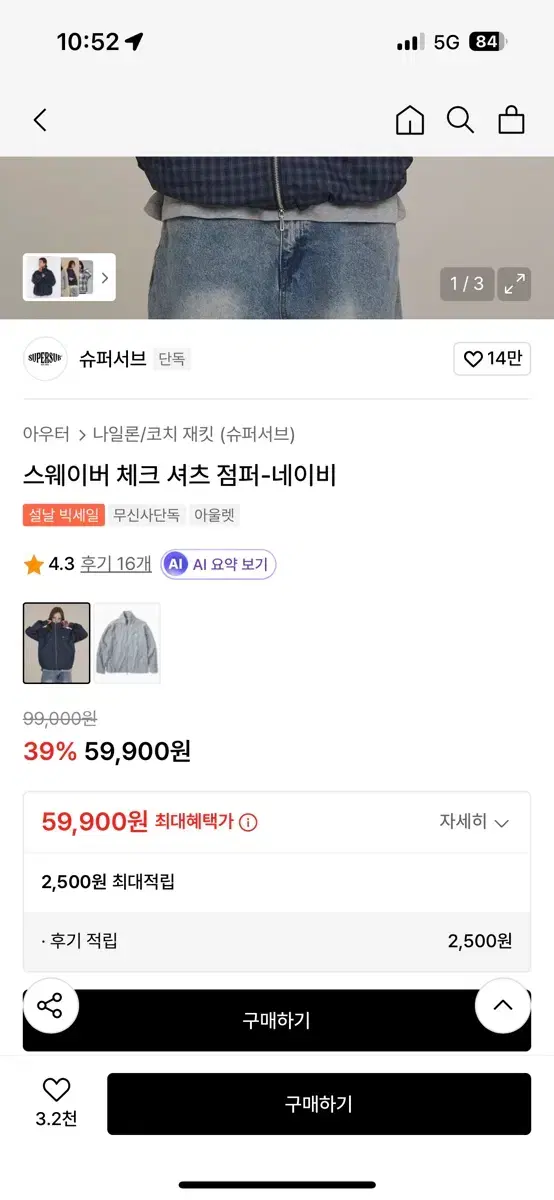Go back using the left arrow icon

pos(40,121)
